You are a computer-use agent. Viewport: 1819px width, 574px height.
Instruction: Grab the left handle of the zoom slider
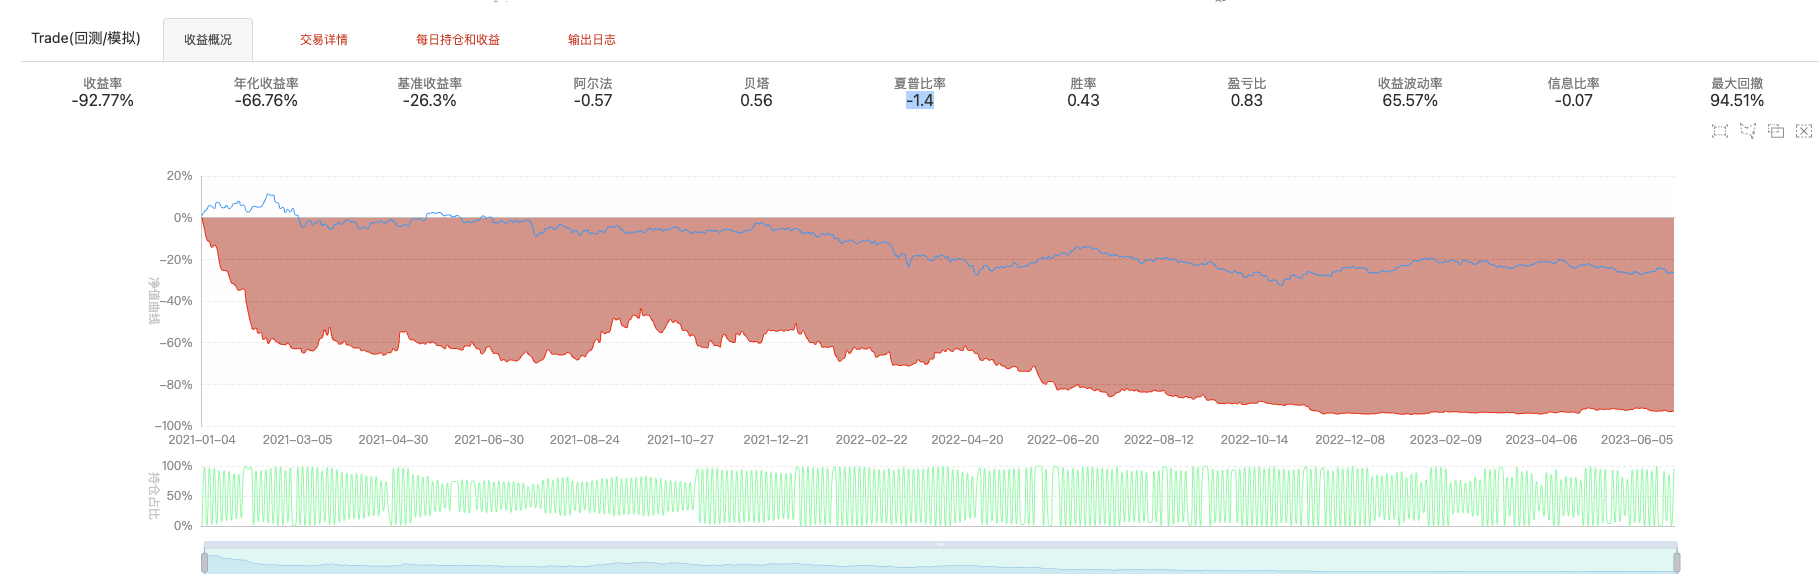(x=204, y=562)
